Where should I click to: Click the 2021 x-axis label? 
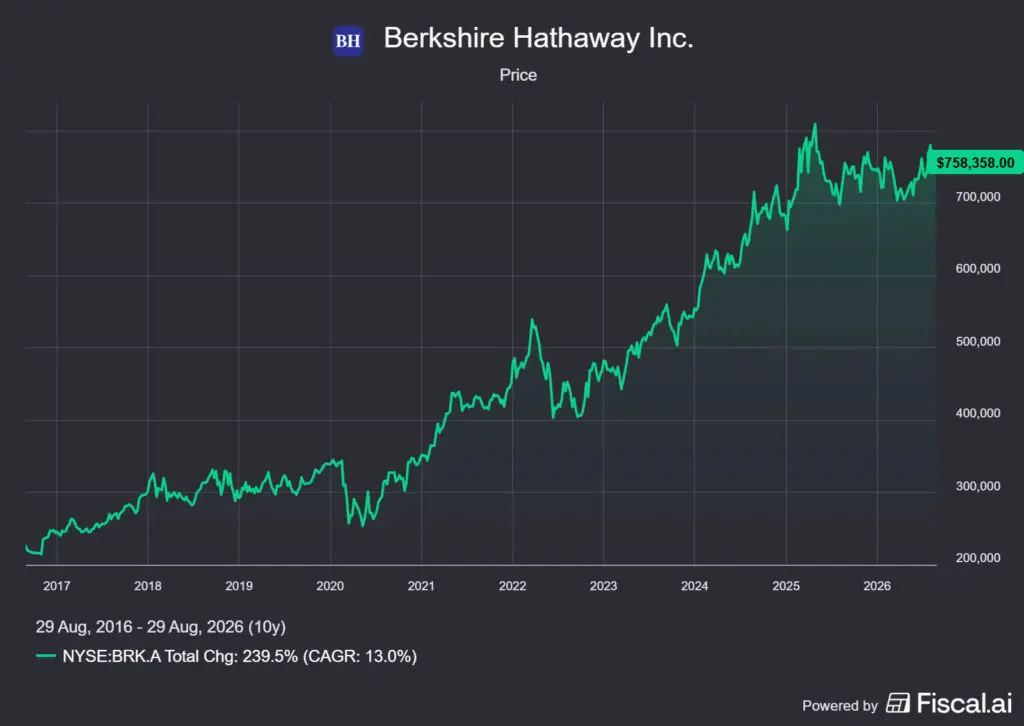[x=421, y=586]
